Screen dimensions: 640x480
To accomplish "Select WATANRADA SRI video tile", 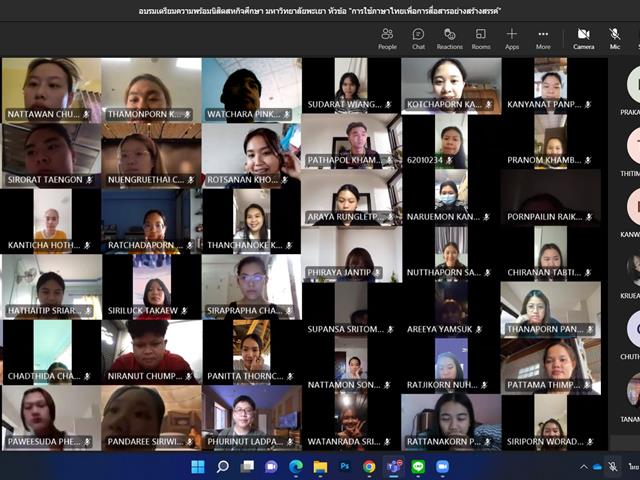I will (351, 422).
